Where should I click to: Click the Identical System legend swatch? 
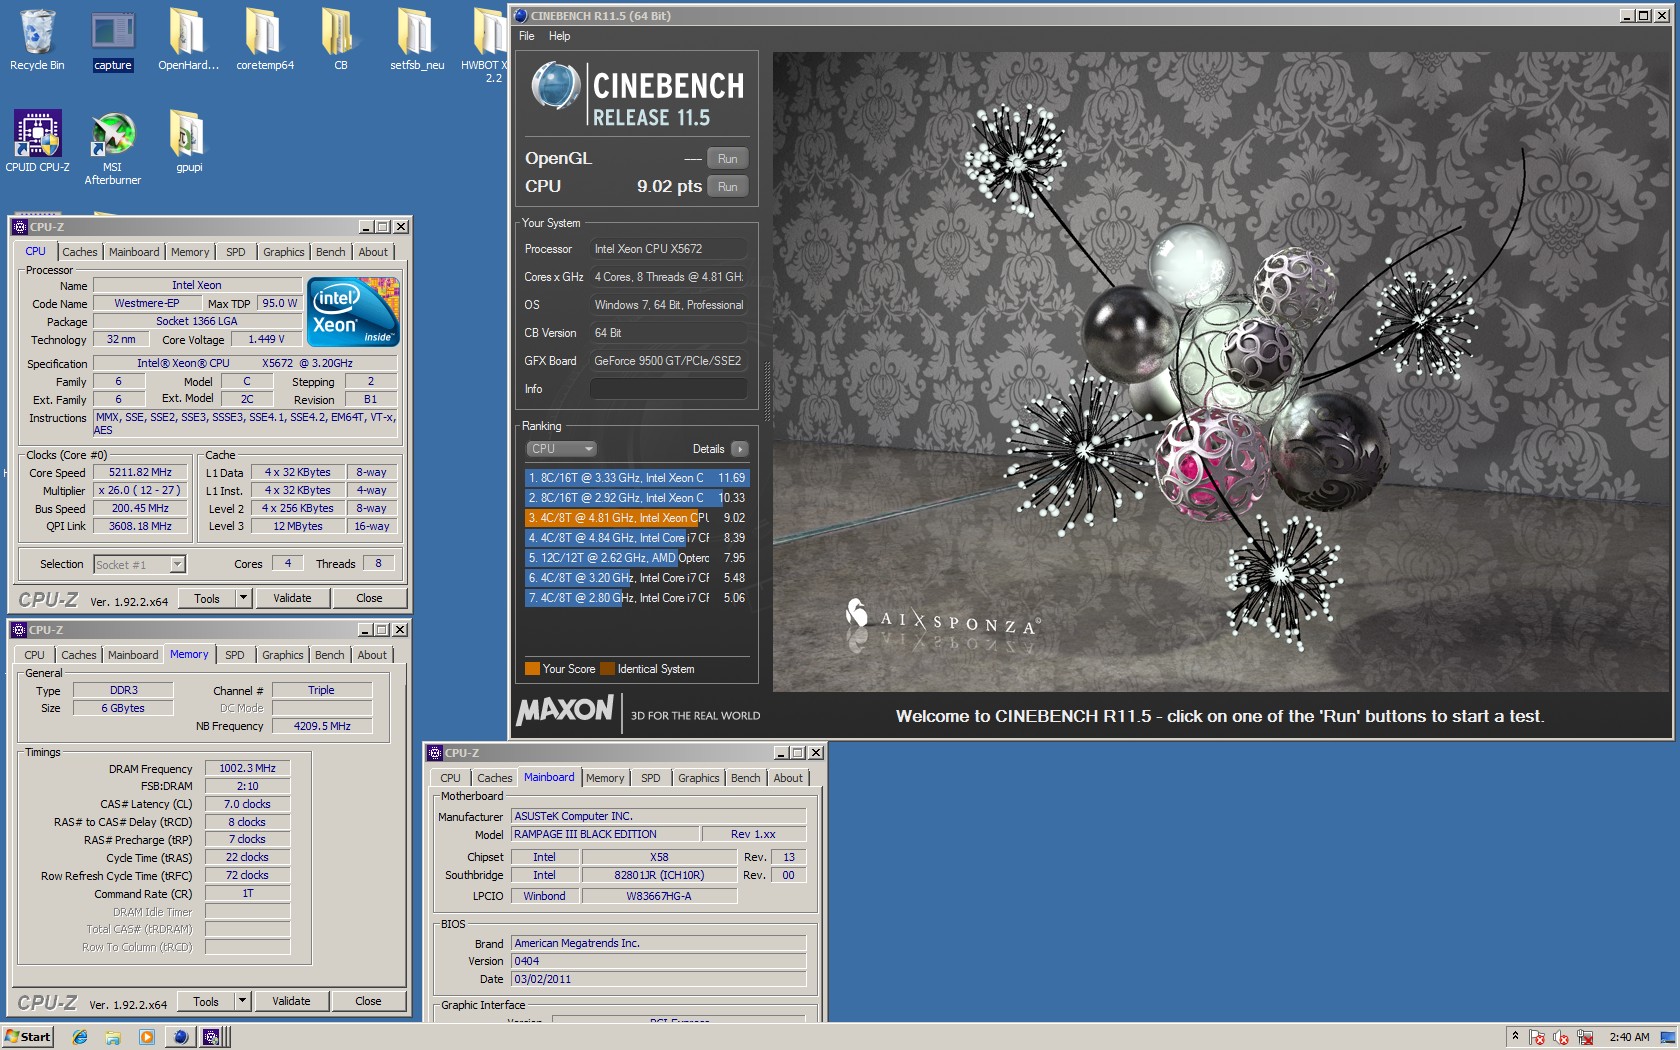click(x=608, y=669)
